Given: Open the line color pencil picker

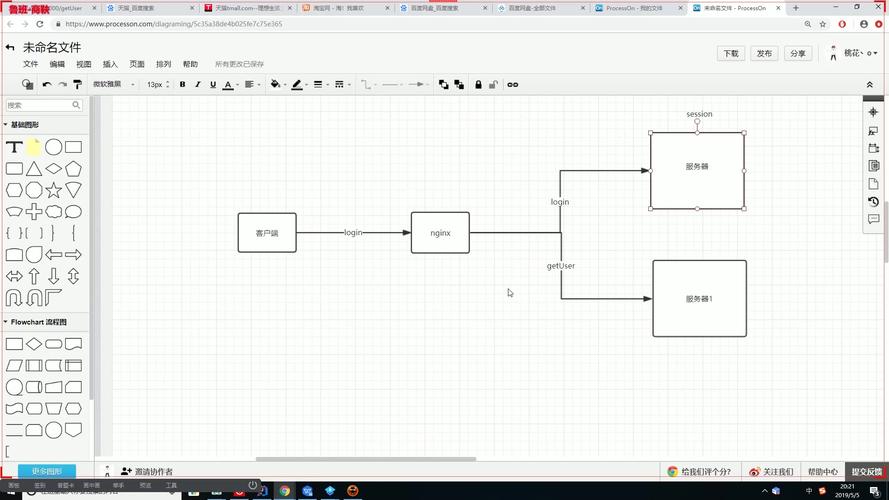Looking at the screenshot, I should point(299,84).
